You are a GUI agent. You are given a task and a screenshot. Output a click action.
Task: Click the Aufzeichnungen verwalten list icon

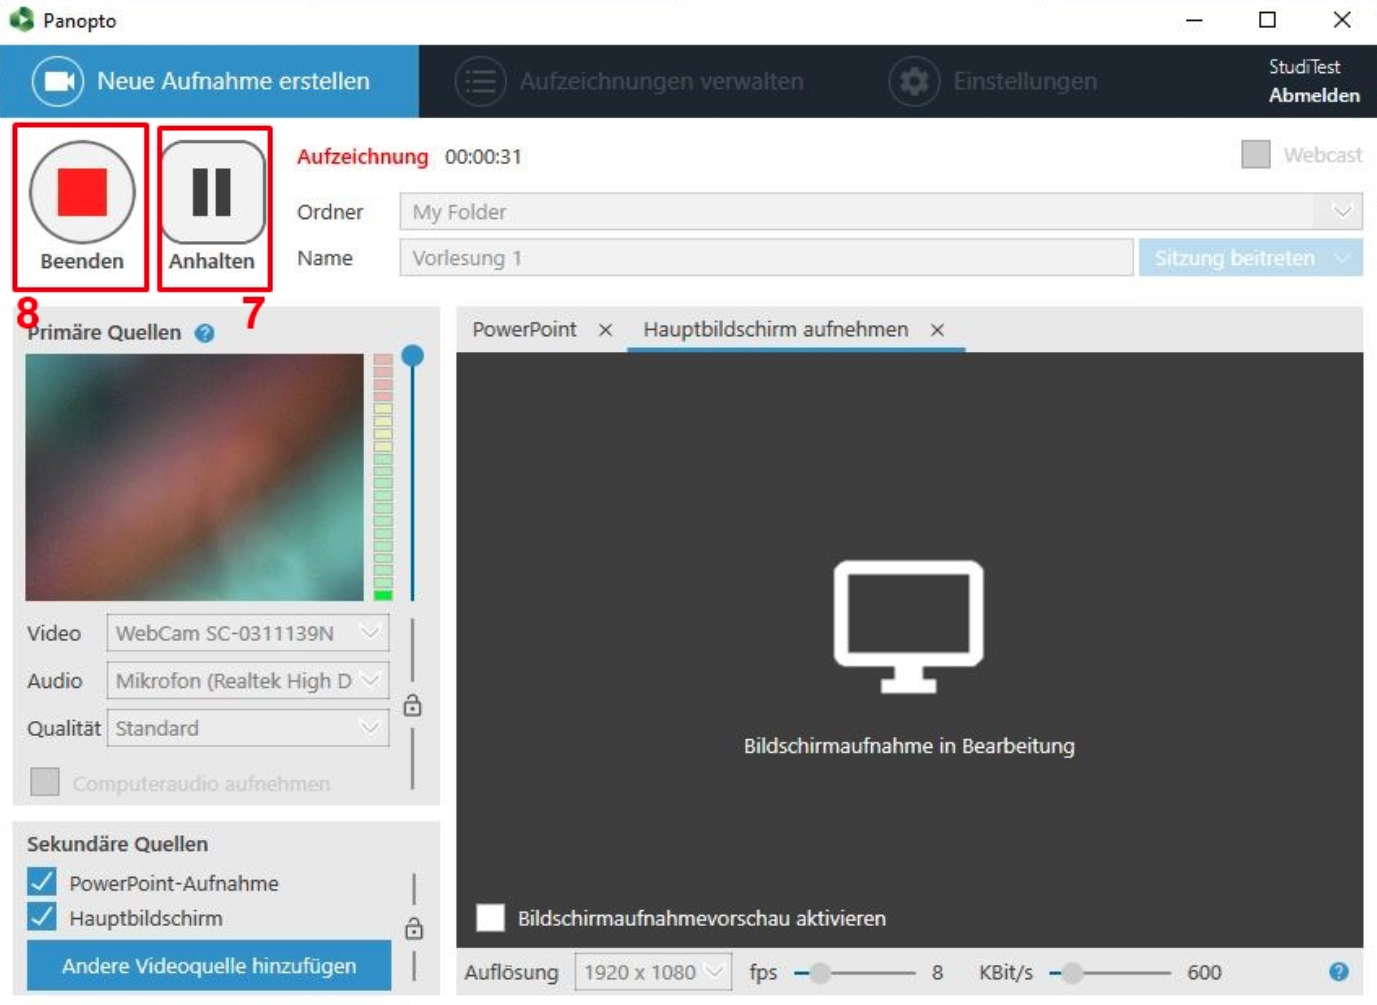(480, 81)
